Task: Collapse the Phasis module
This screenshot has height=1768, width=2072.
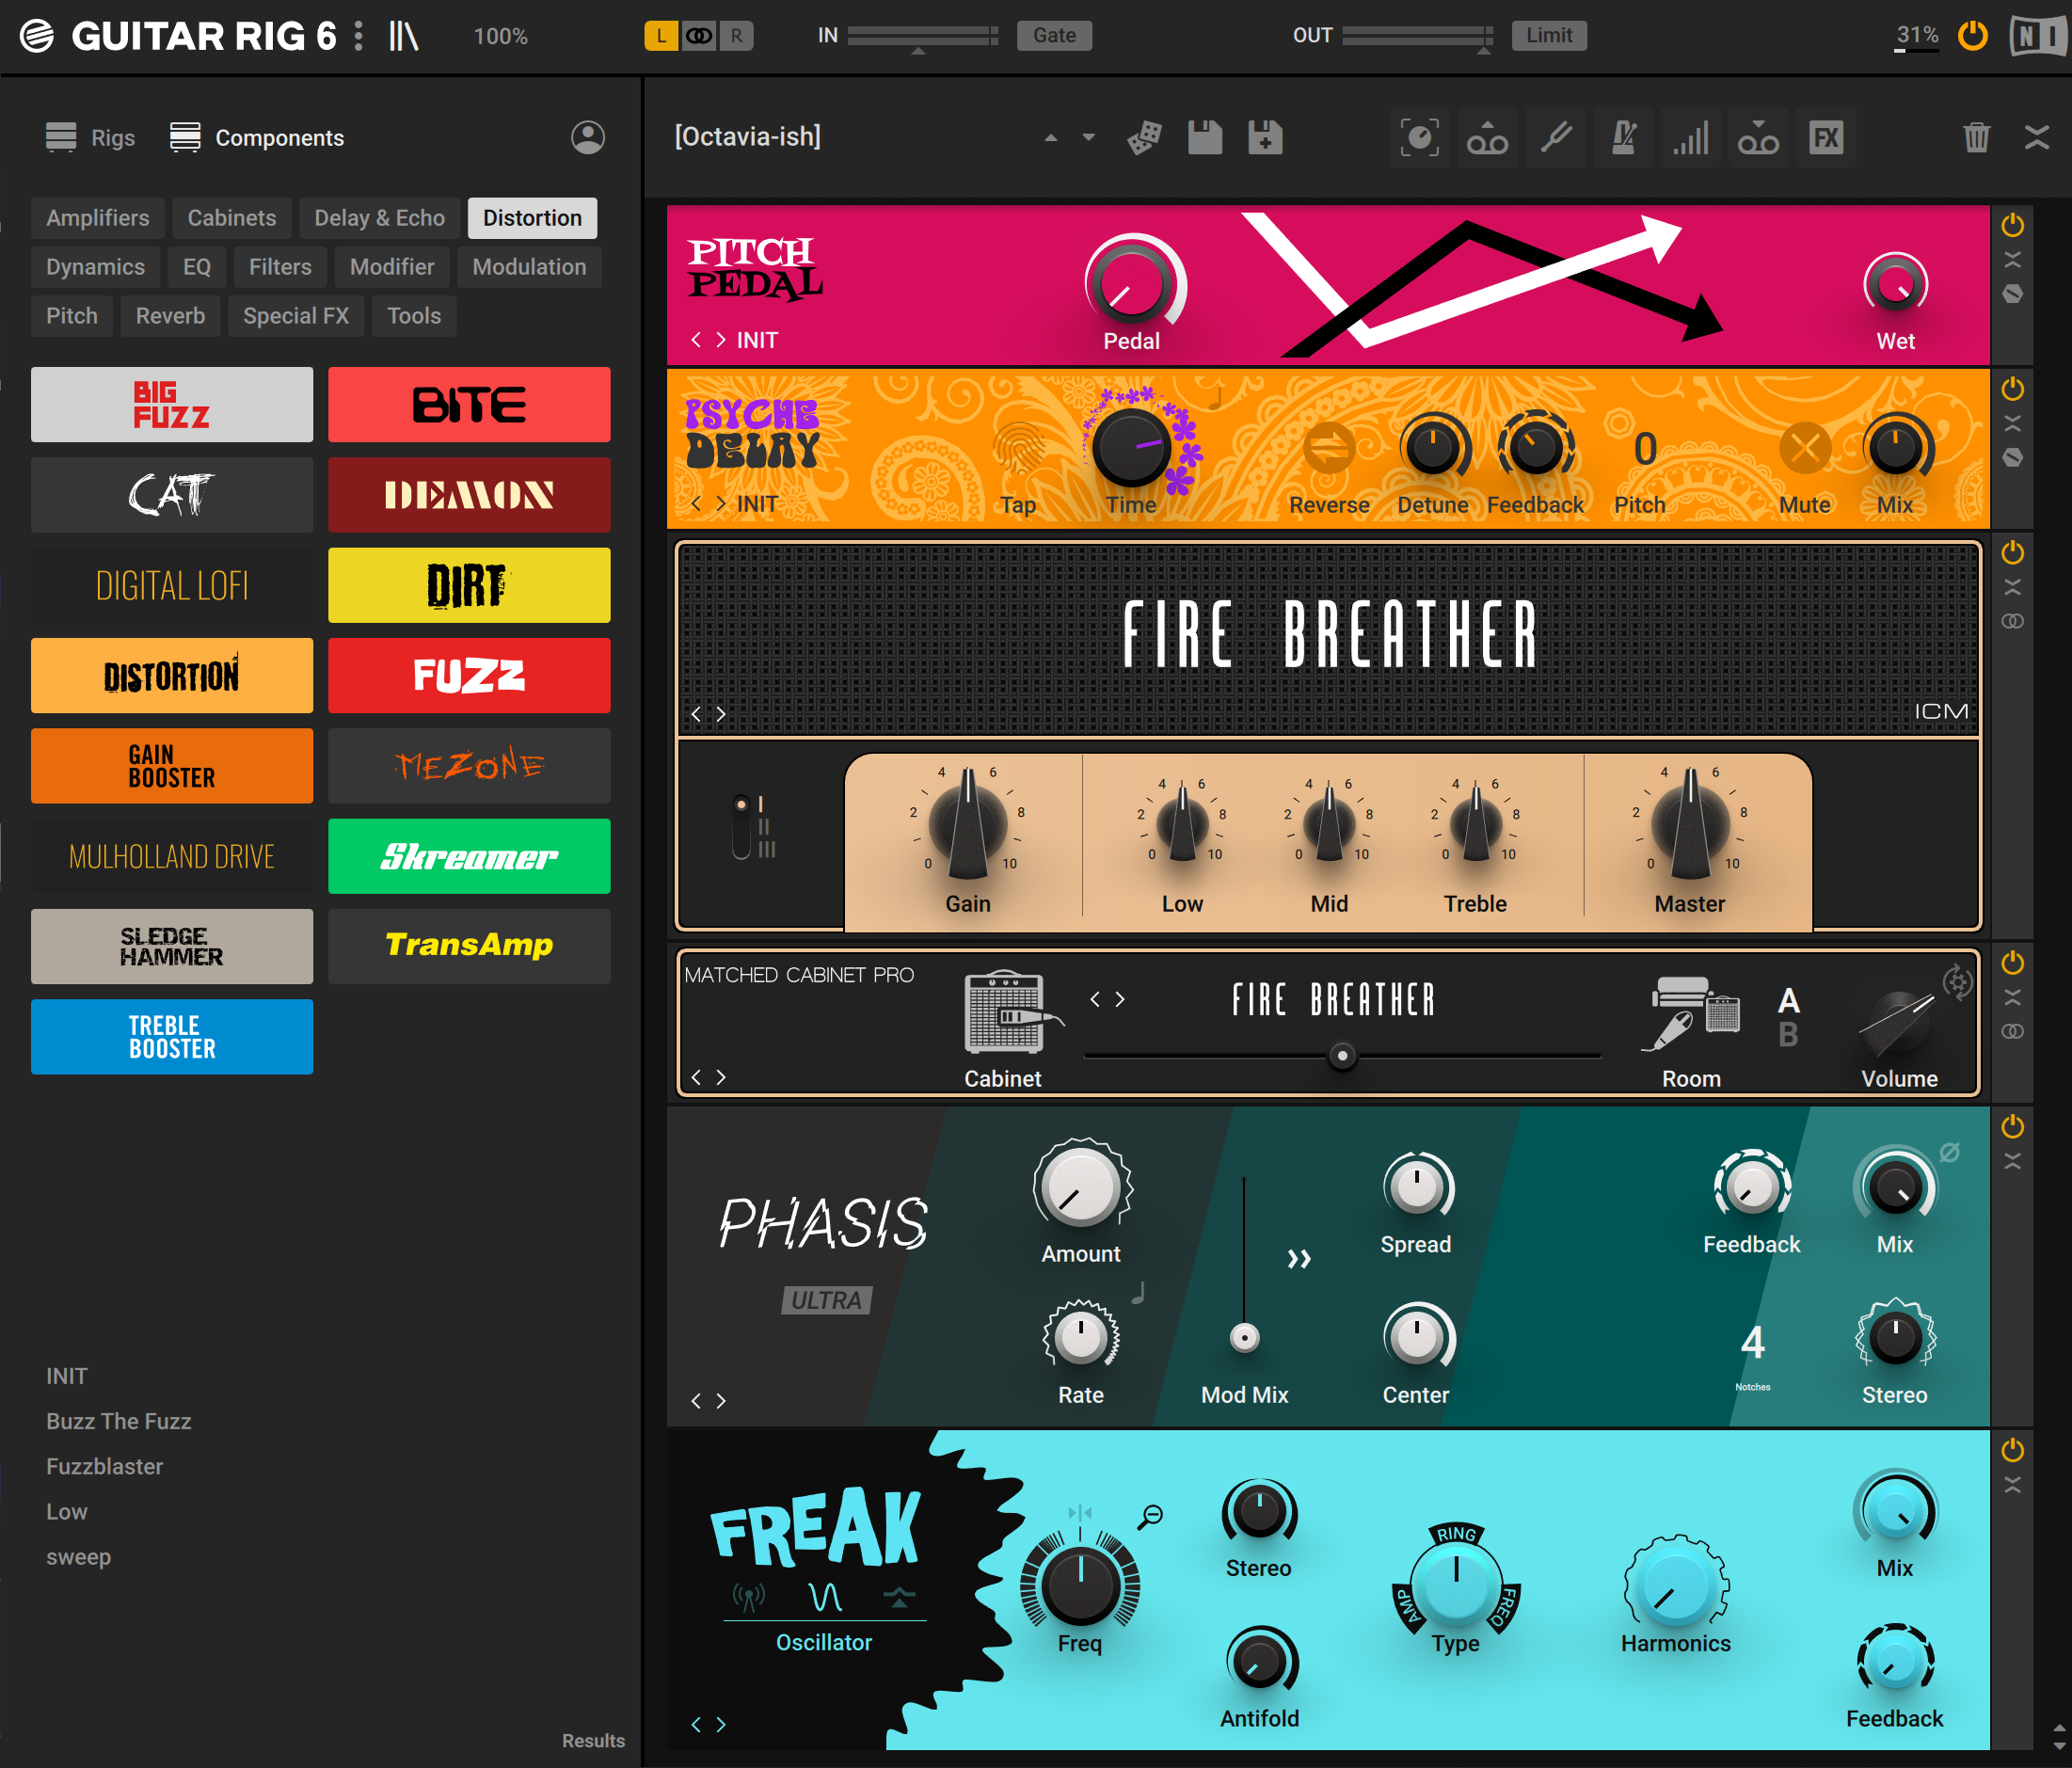Action: (x=2012, y=1161)
